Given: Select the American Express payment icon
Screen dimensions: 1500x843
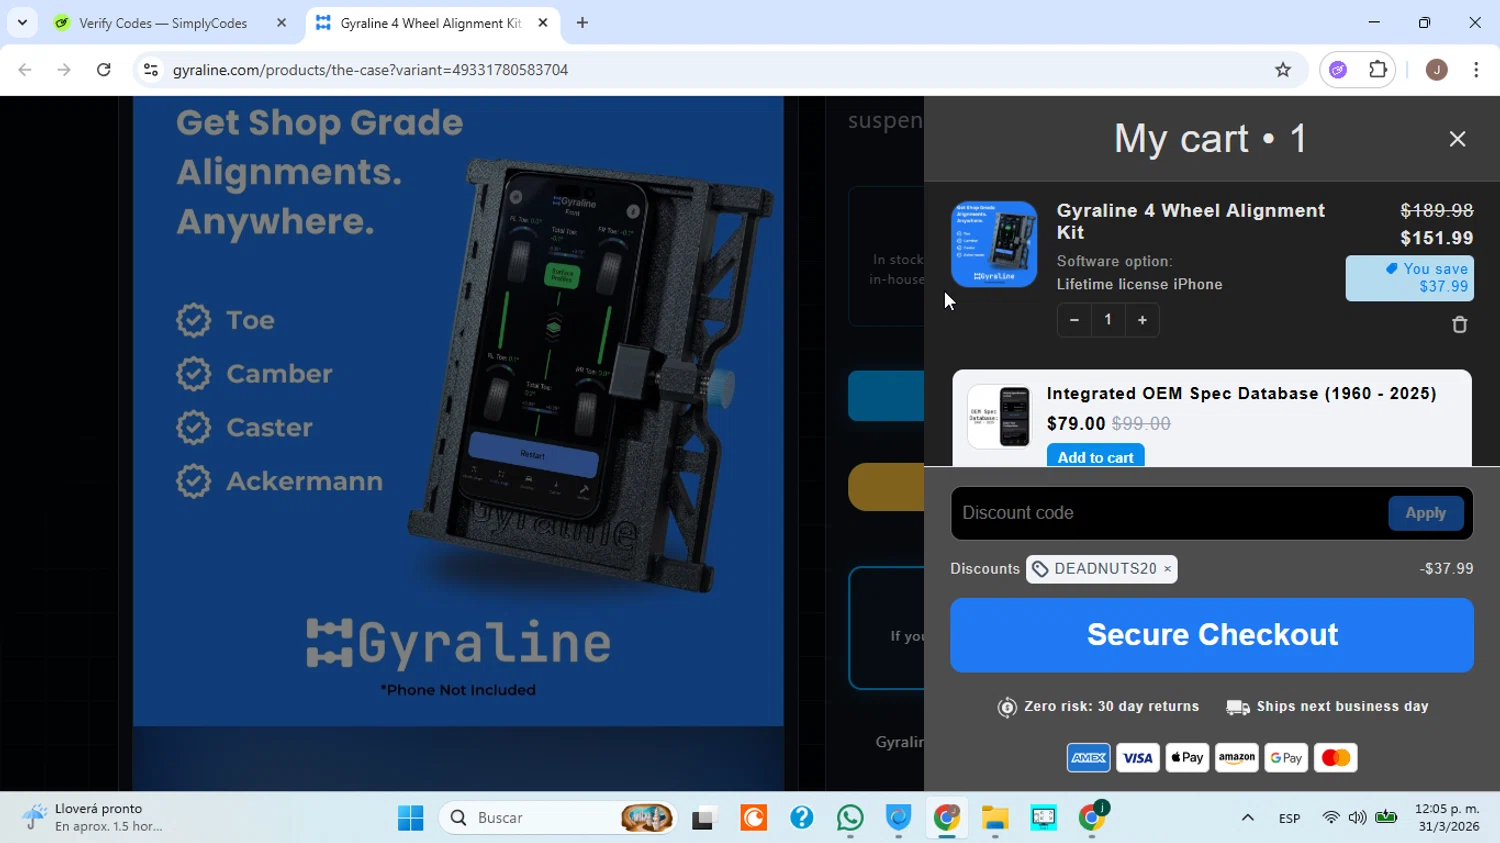Looking at the screenshot, I should pos(1088,758).
